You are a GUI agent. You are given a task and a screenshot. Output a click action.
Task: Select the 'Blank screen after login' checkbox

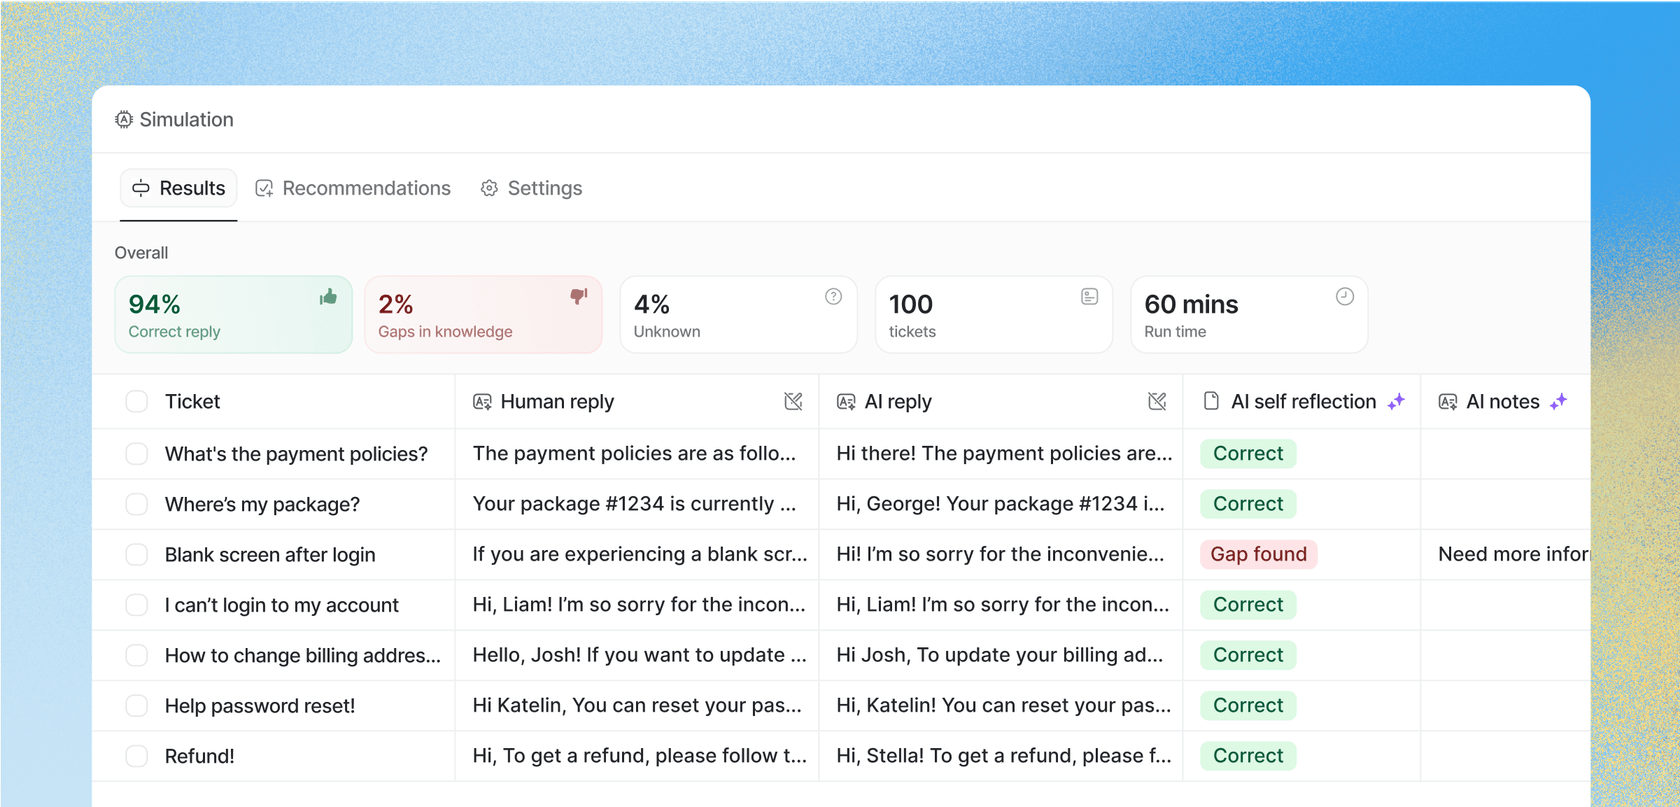137,555
